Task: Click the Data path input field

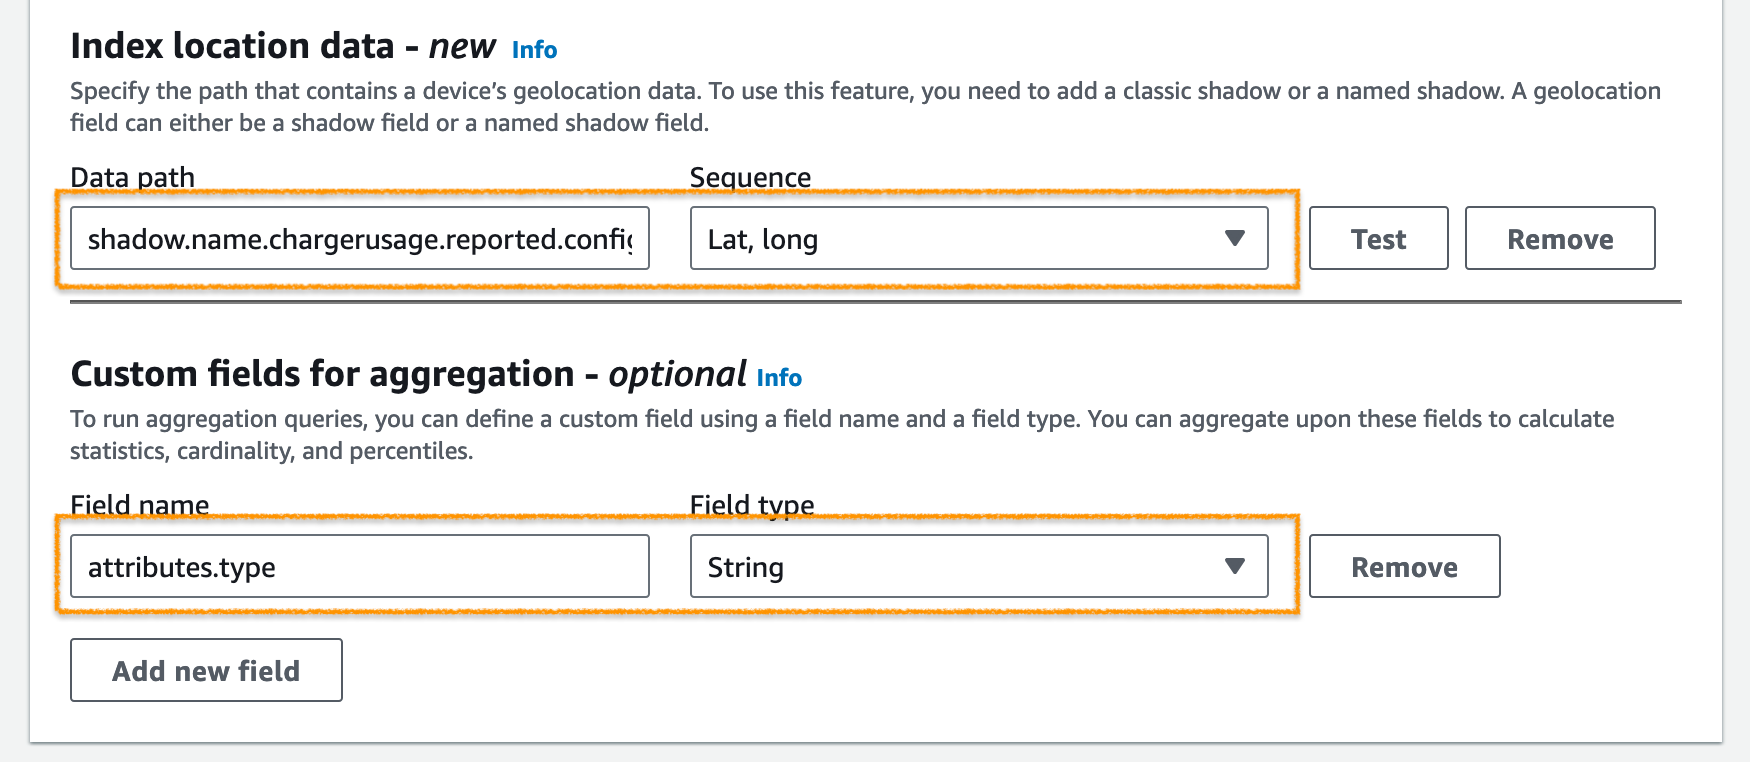Action: pos(359,239)
